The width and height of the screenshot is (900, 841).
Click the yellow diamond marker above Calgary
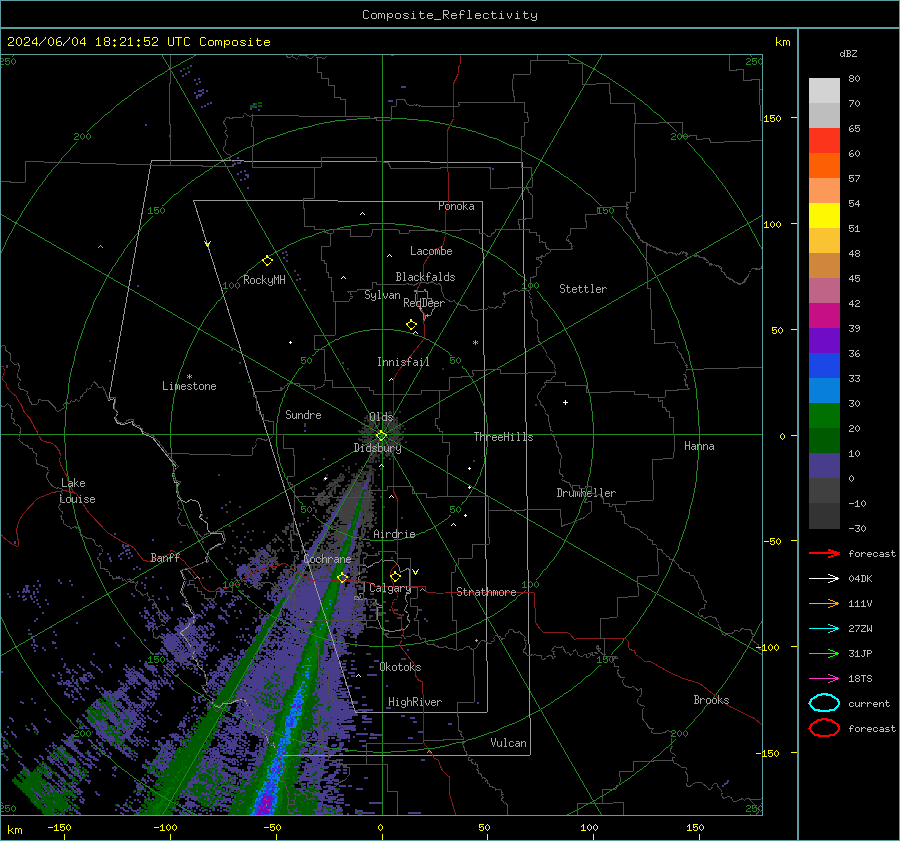pyautogui.click(x=395, y=576)
